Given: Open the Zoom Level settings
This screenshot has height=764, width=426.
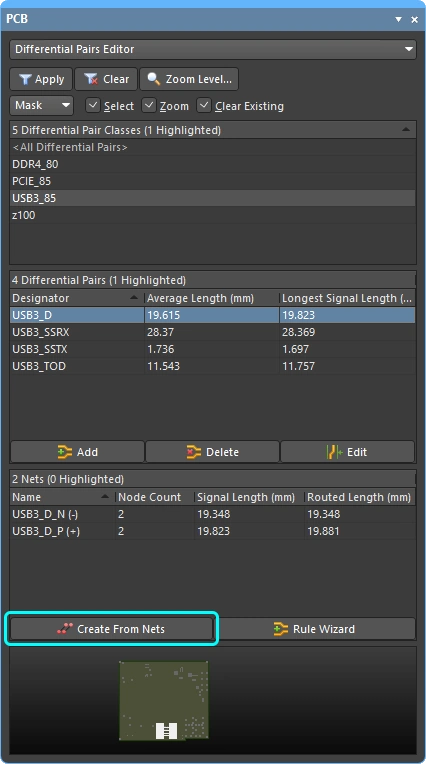Looking at the screenshot, I should tap(189, 79).
